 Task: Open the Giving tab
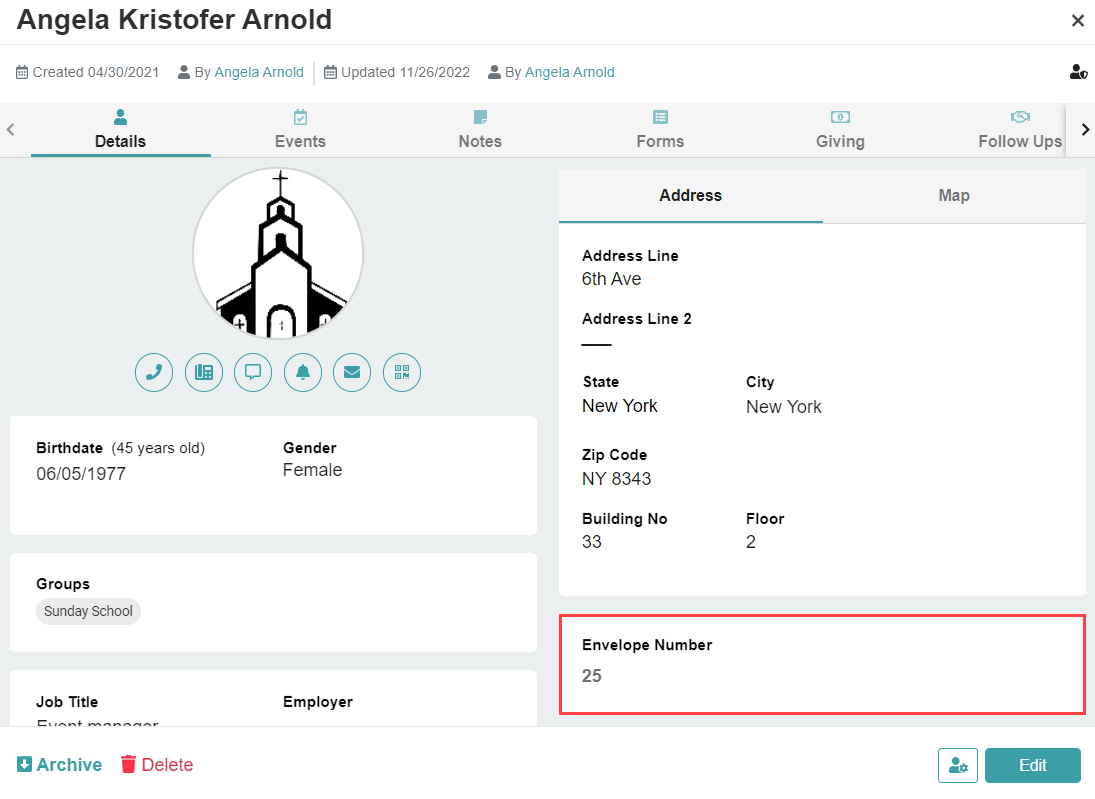[x=840, y=130]
